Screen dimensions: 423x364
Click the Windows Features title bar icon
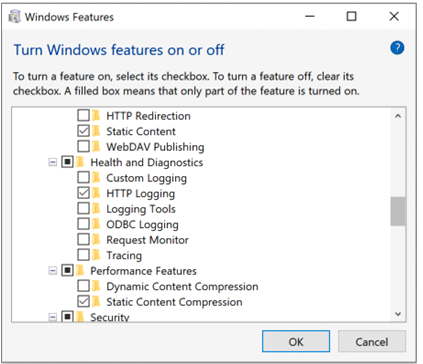[14, 16]
